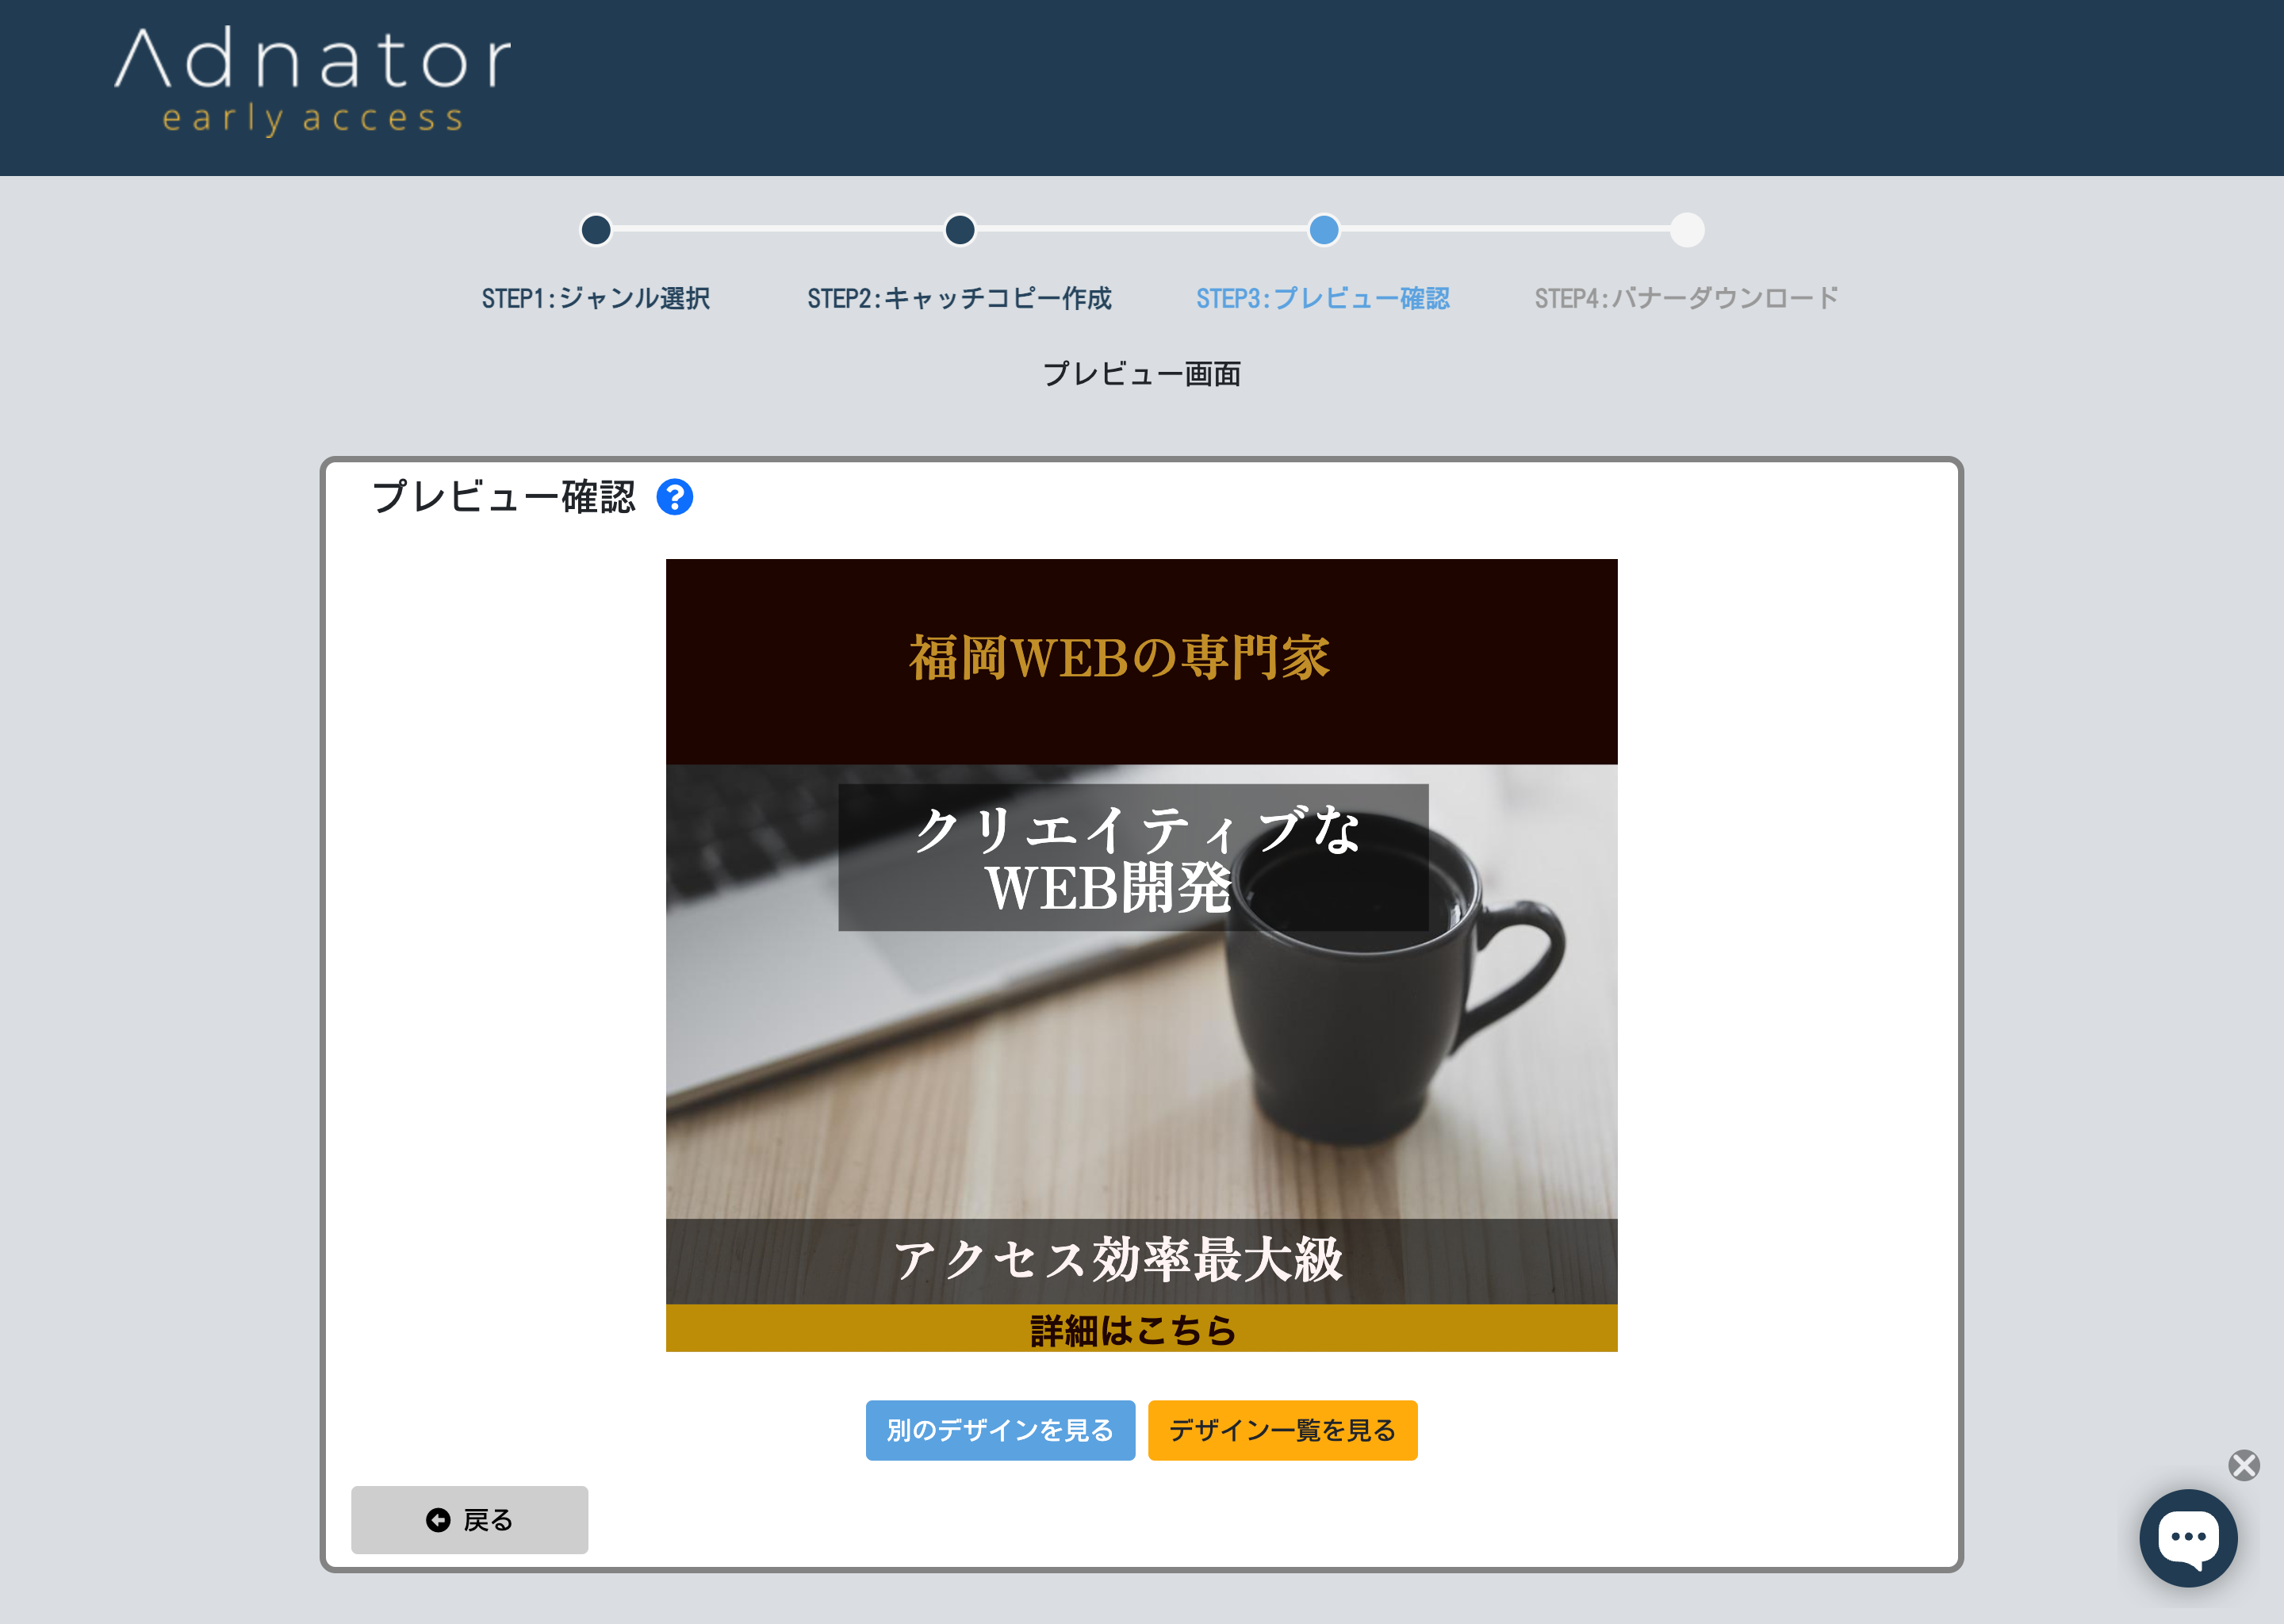Viewport: 2284px width, 1624px height.
Task: Click the プレビュー画面 heading
Action: click(x=1141, y=374)
